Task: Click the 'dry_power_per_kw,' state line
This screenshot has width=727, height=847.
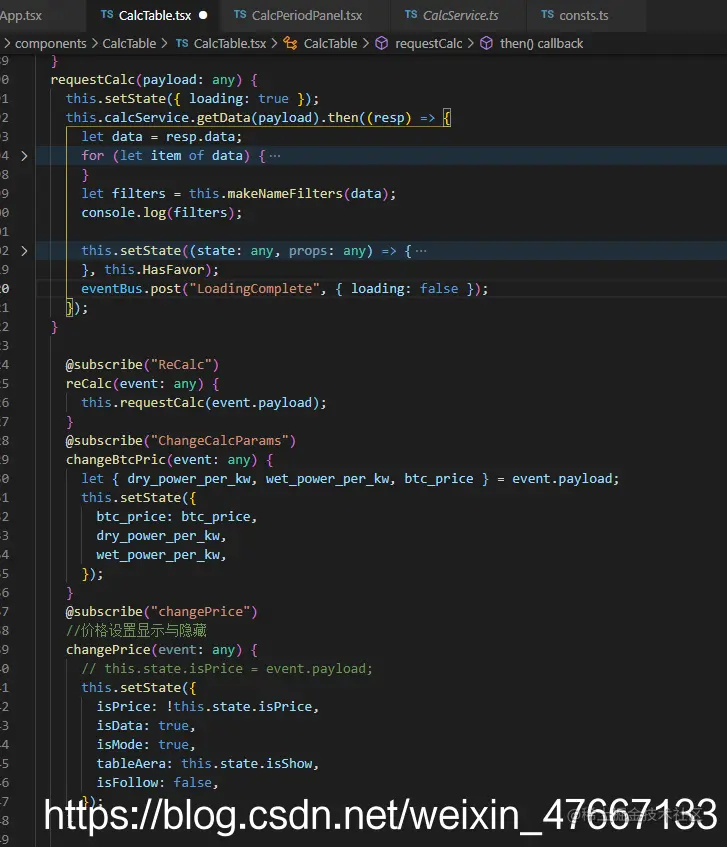Action: coord(161,536)
